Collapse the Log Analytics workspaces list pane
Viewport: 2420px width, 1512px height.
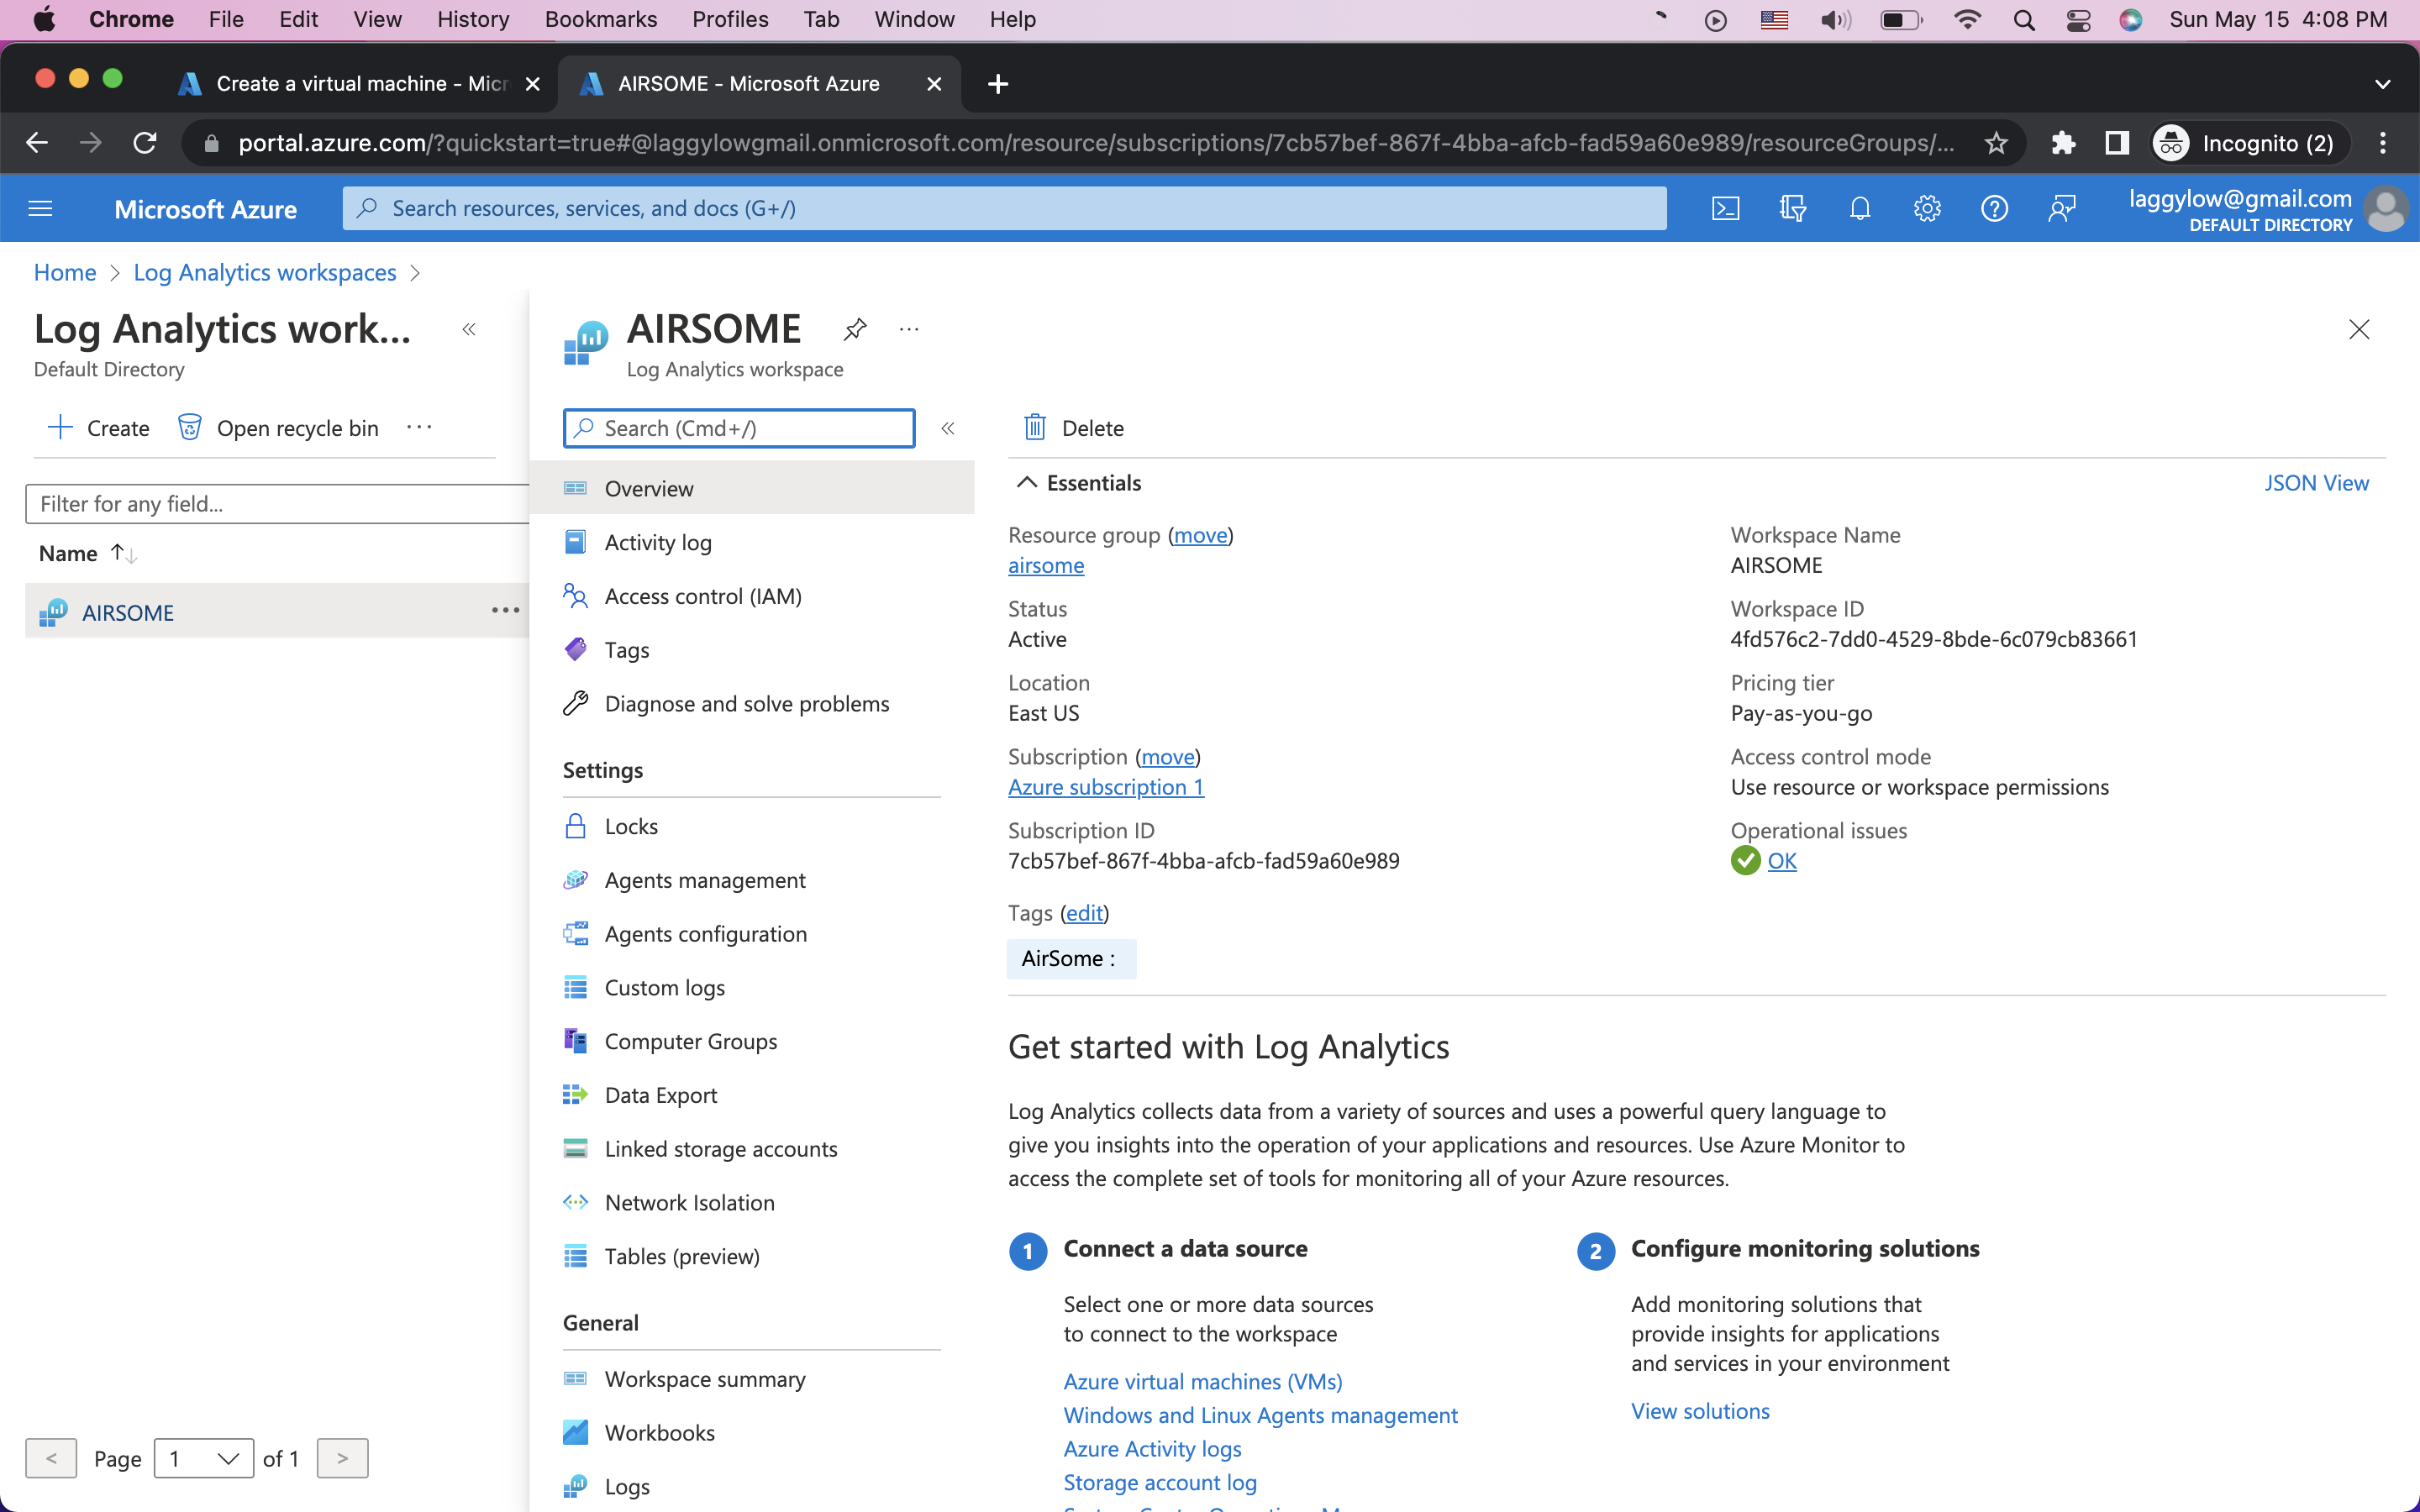click(x=469, y=329)
